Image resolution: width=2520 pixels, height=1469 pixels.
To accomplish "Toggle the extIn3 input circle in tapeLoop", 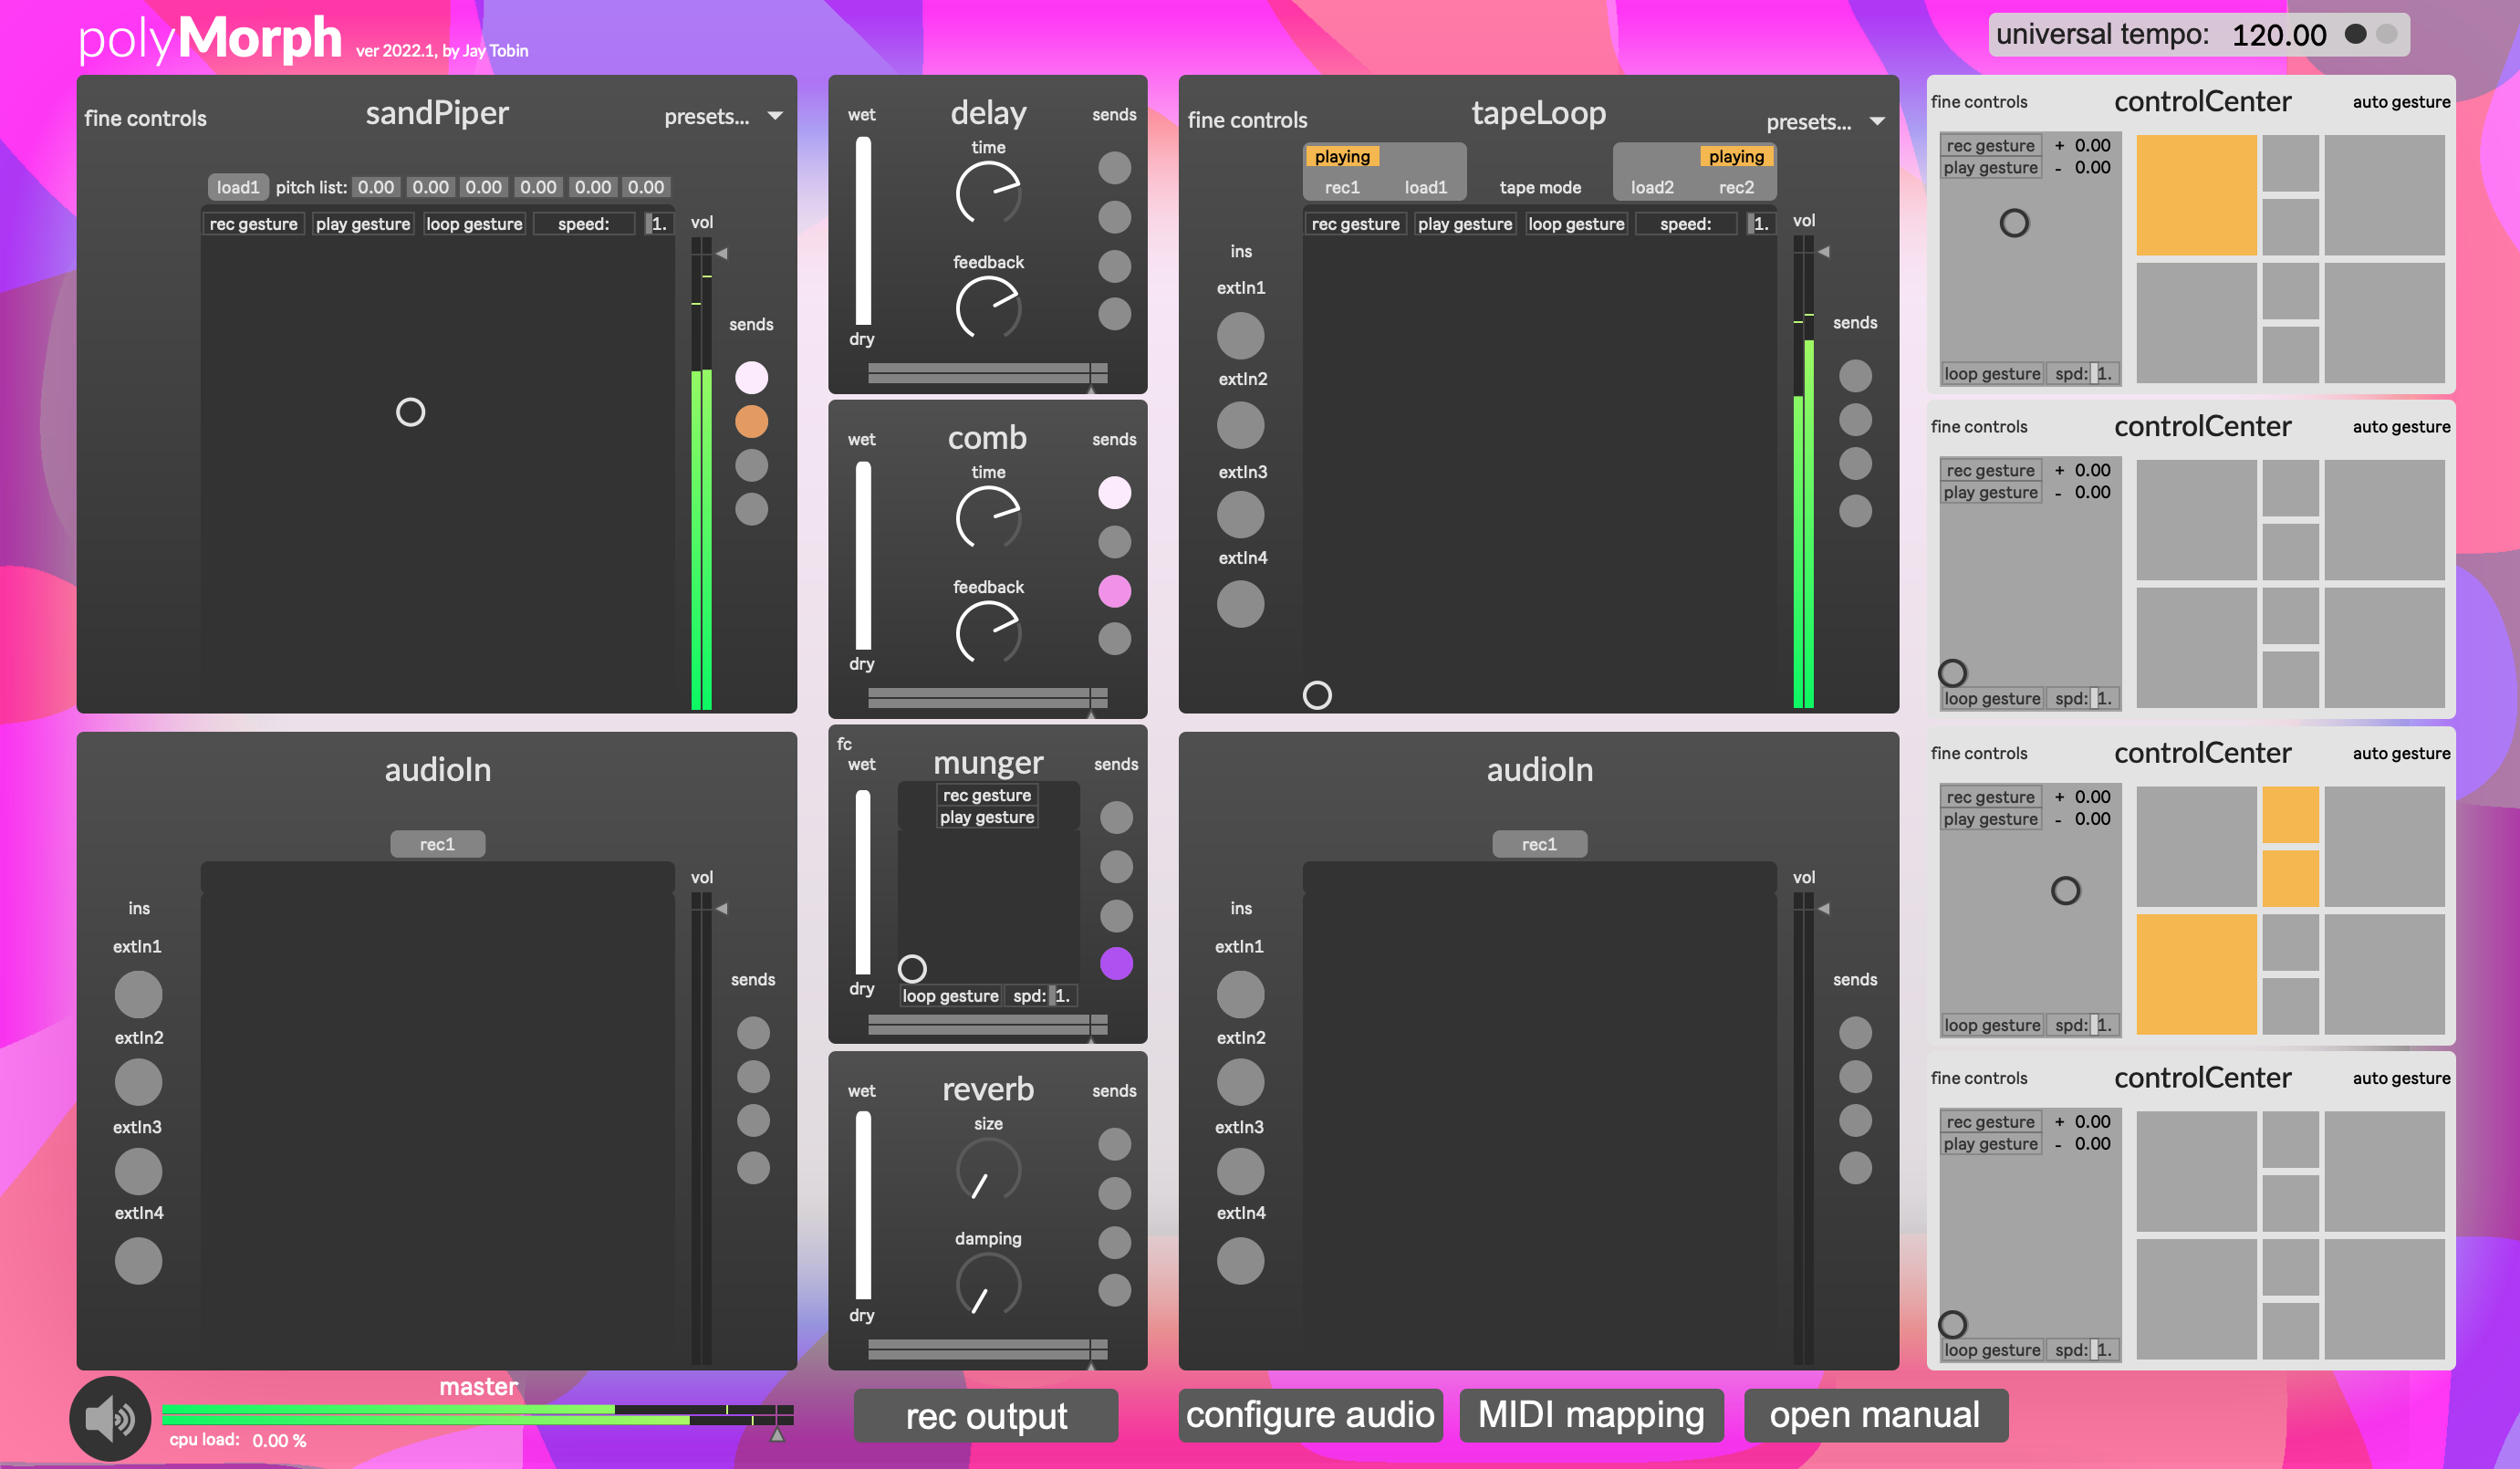I will click(x=1240, y=516).
